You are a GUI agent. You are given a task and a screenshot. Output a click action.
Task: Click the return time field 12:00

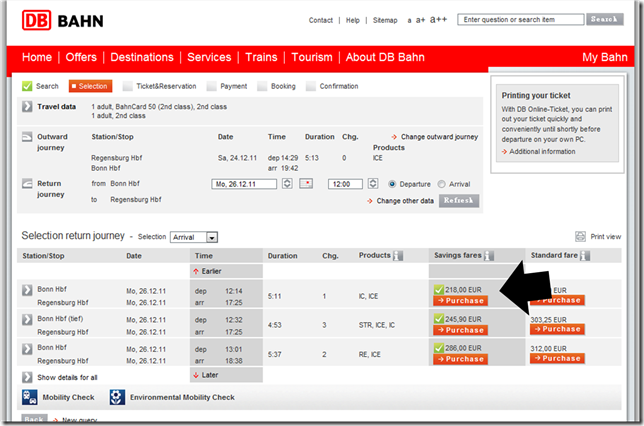pyautogui.click(x=345, y=184)
